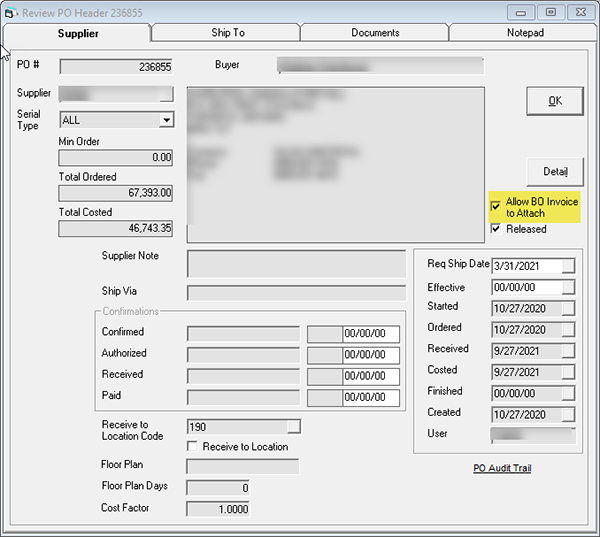The height and width of the screenshot is (537, 600).
Task: Click the Paid name field
Action: pyautogui.click(x=243, y=397)
